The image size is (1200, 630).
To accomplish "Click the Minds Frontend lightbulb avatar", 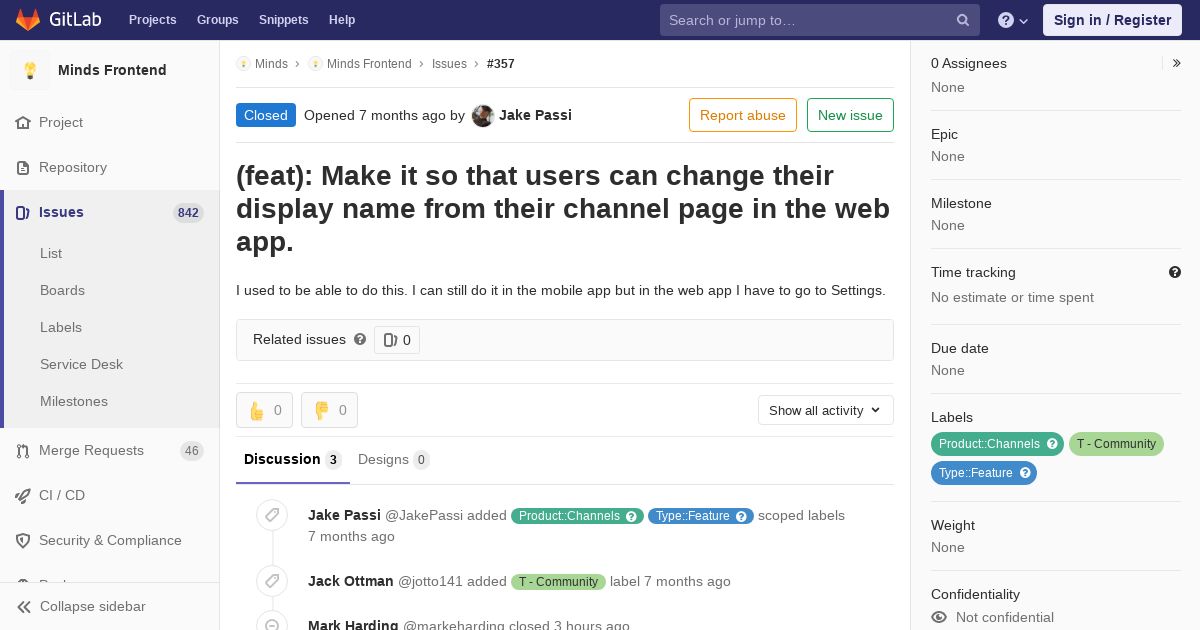I will pyautogui.click(x=30, y=70).
